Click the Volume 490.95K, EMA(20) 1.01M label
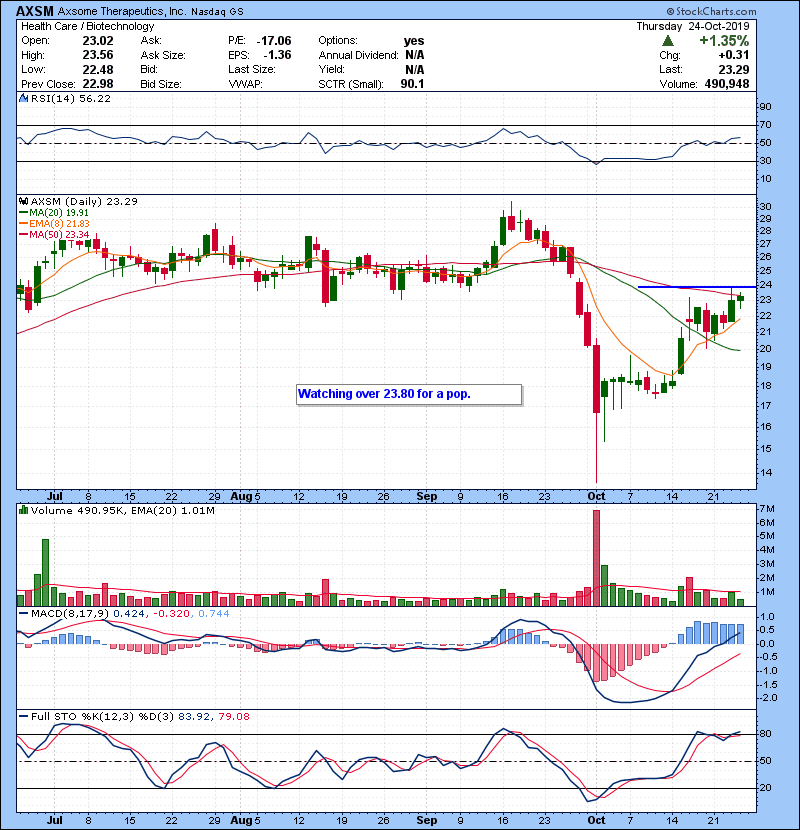This screenshot has height=830, width=800. pyautogui.click(x=123, y=511)
